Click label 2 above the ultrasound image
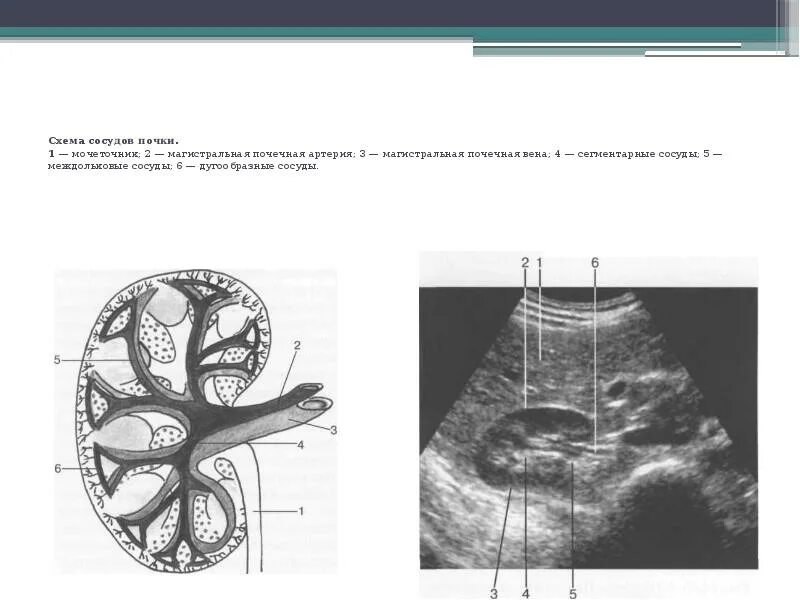The width and height of the screenshot is (800, 600). tap(525, 263)
